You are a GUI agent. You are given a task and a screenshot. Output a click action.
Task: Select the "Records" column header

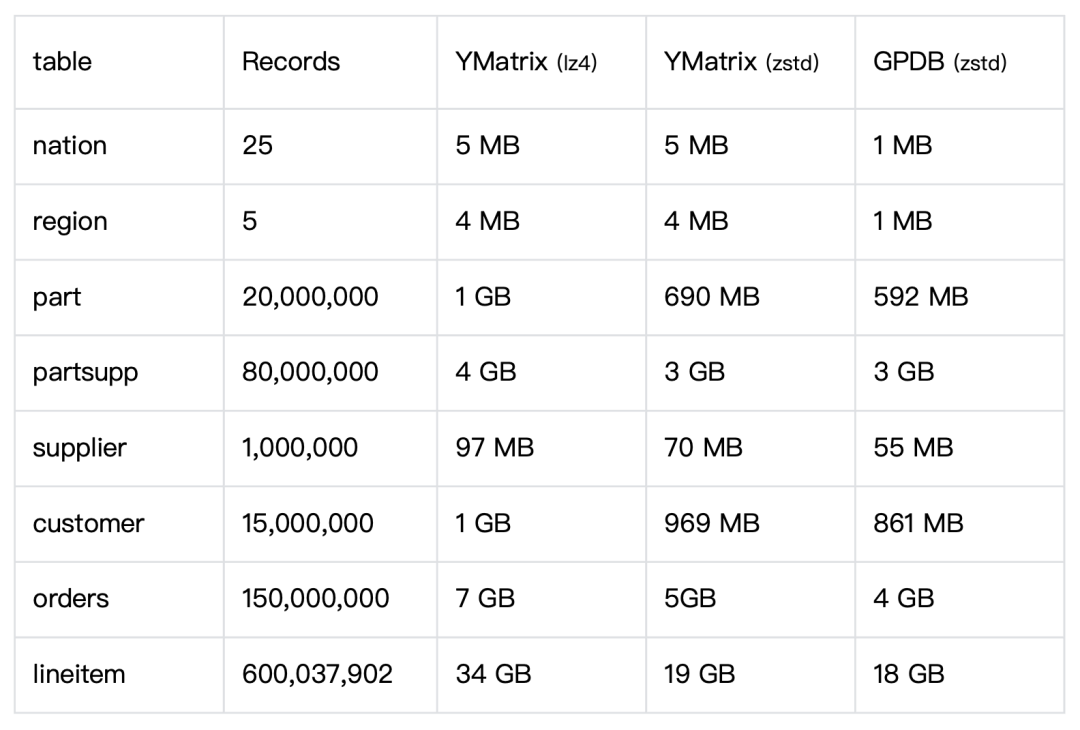coord(291,62)
